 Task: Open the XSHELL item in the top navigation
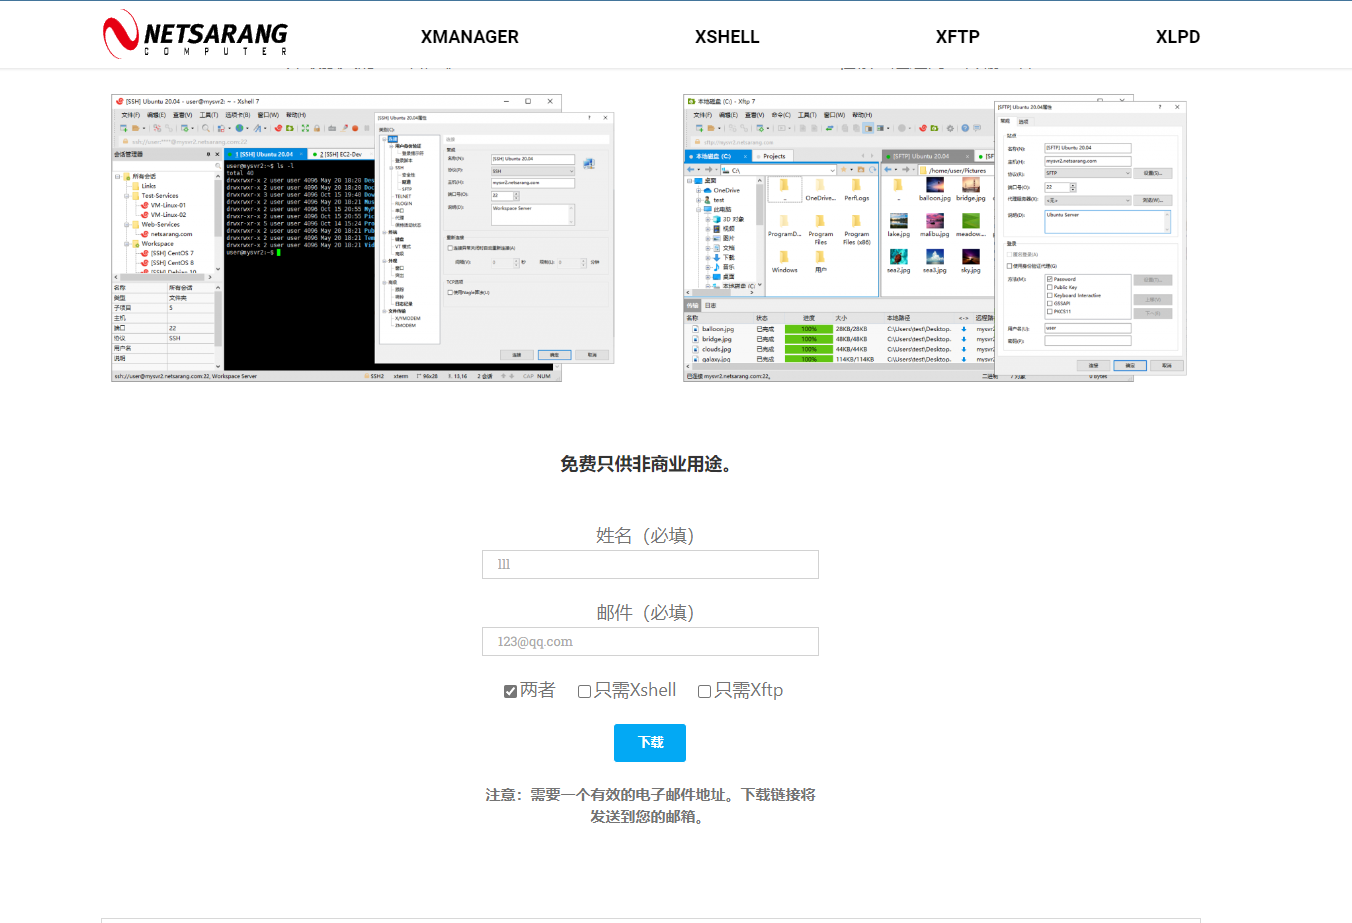(727, 37)
